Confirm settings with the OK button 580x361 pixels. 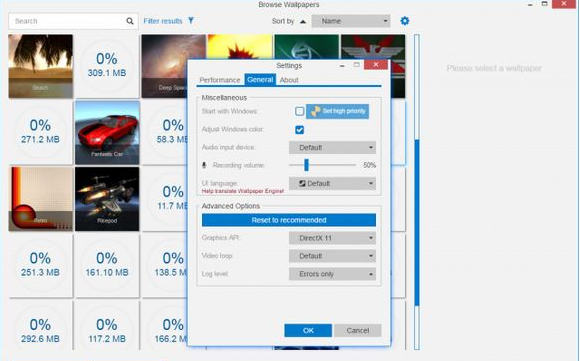(308, 331)
